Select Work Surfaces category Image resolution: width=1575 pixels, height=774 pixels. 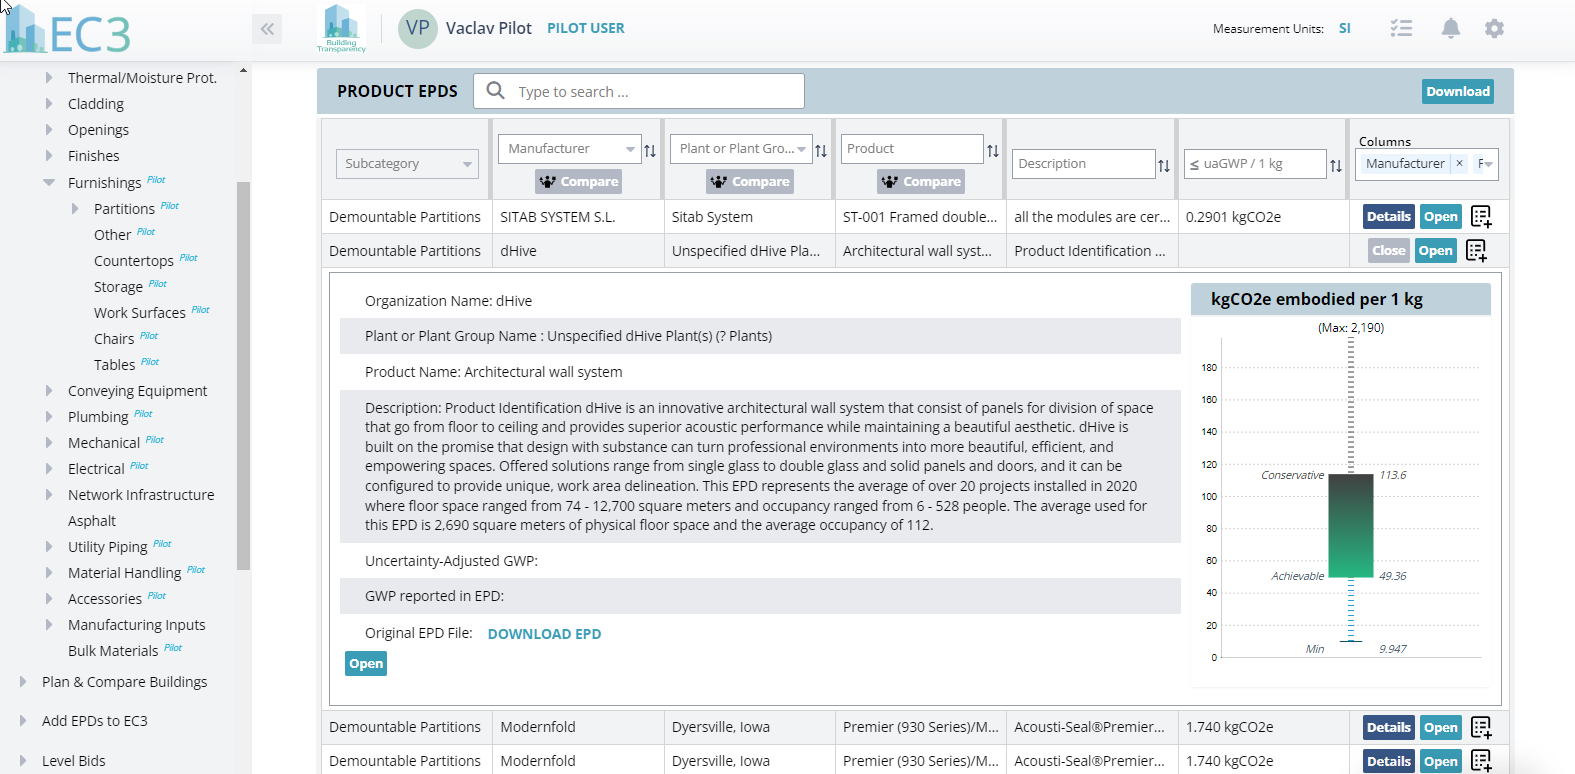pos(140,312)
